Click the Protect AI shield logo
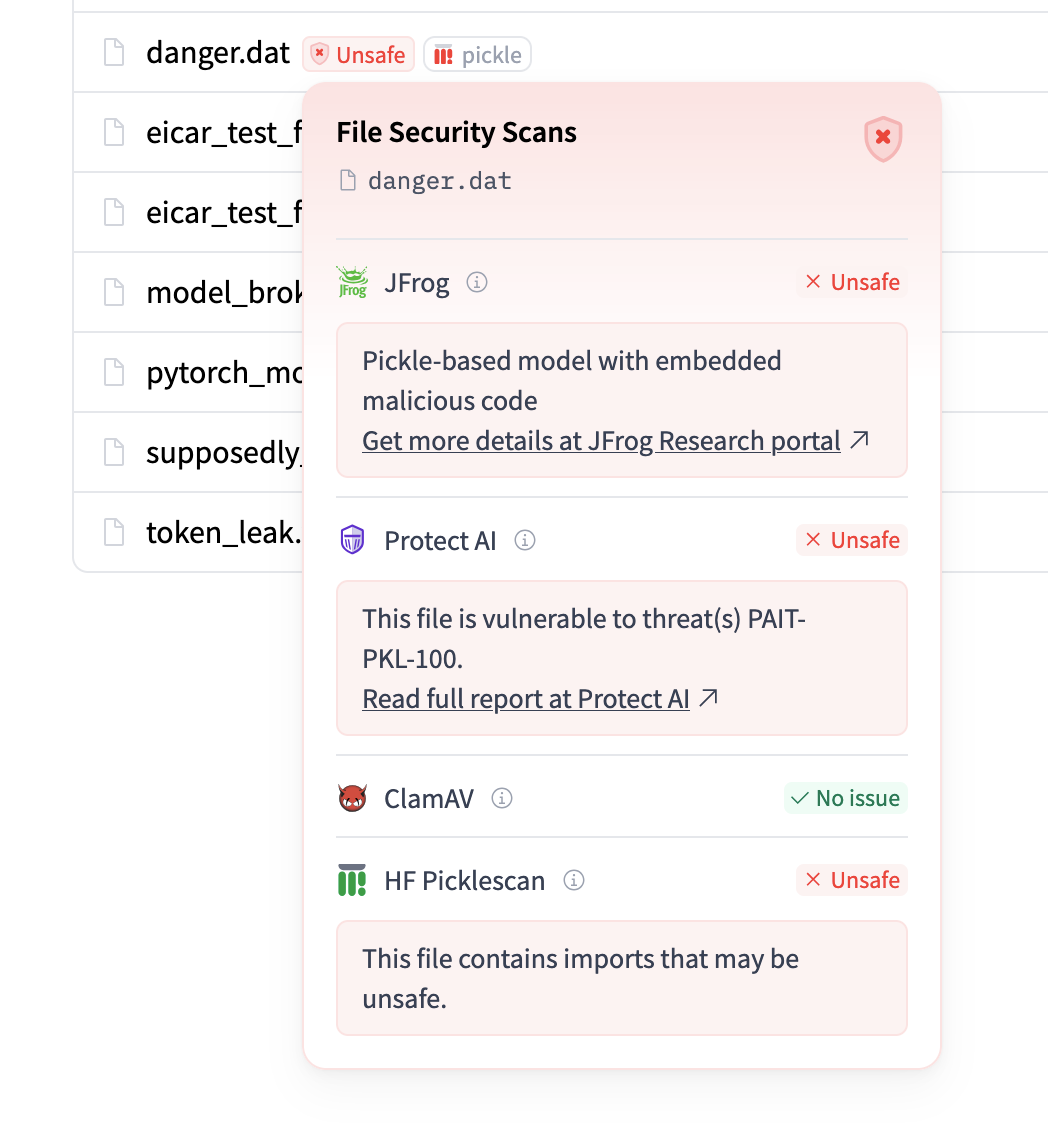This screenshot has height=1142, width=1048. (x=352, y=541)
